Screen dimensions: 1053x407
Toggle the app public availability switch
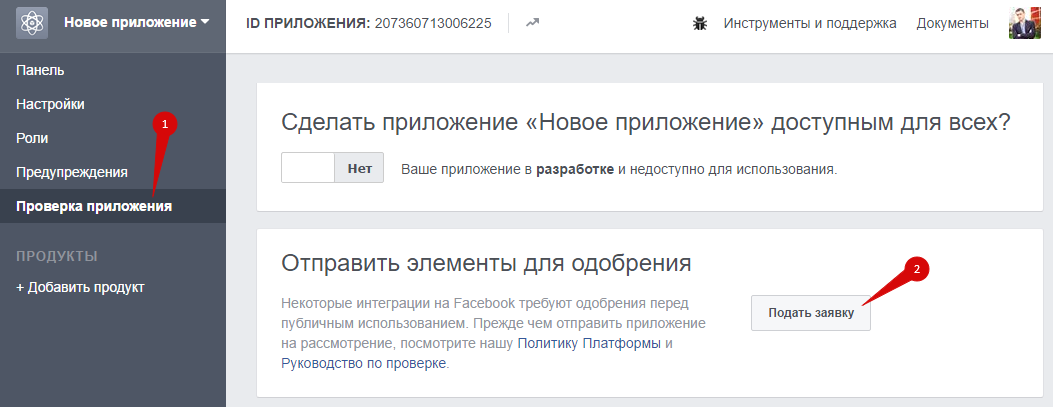(308, 168)
